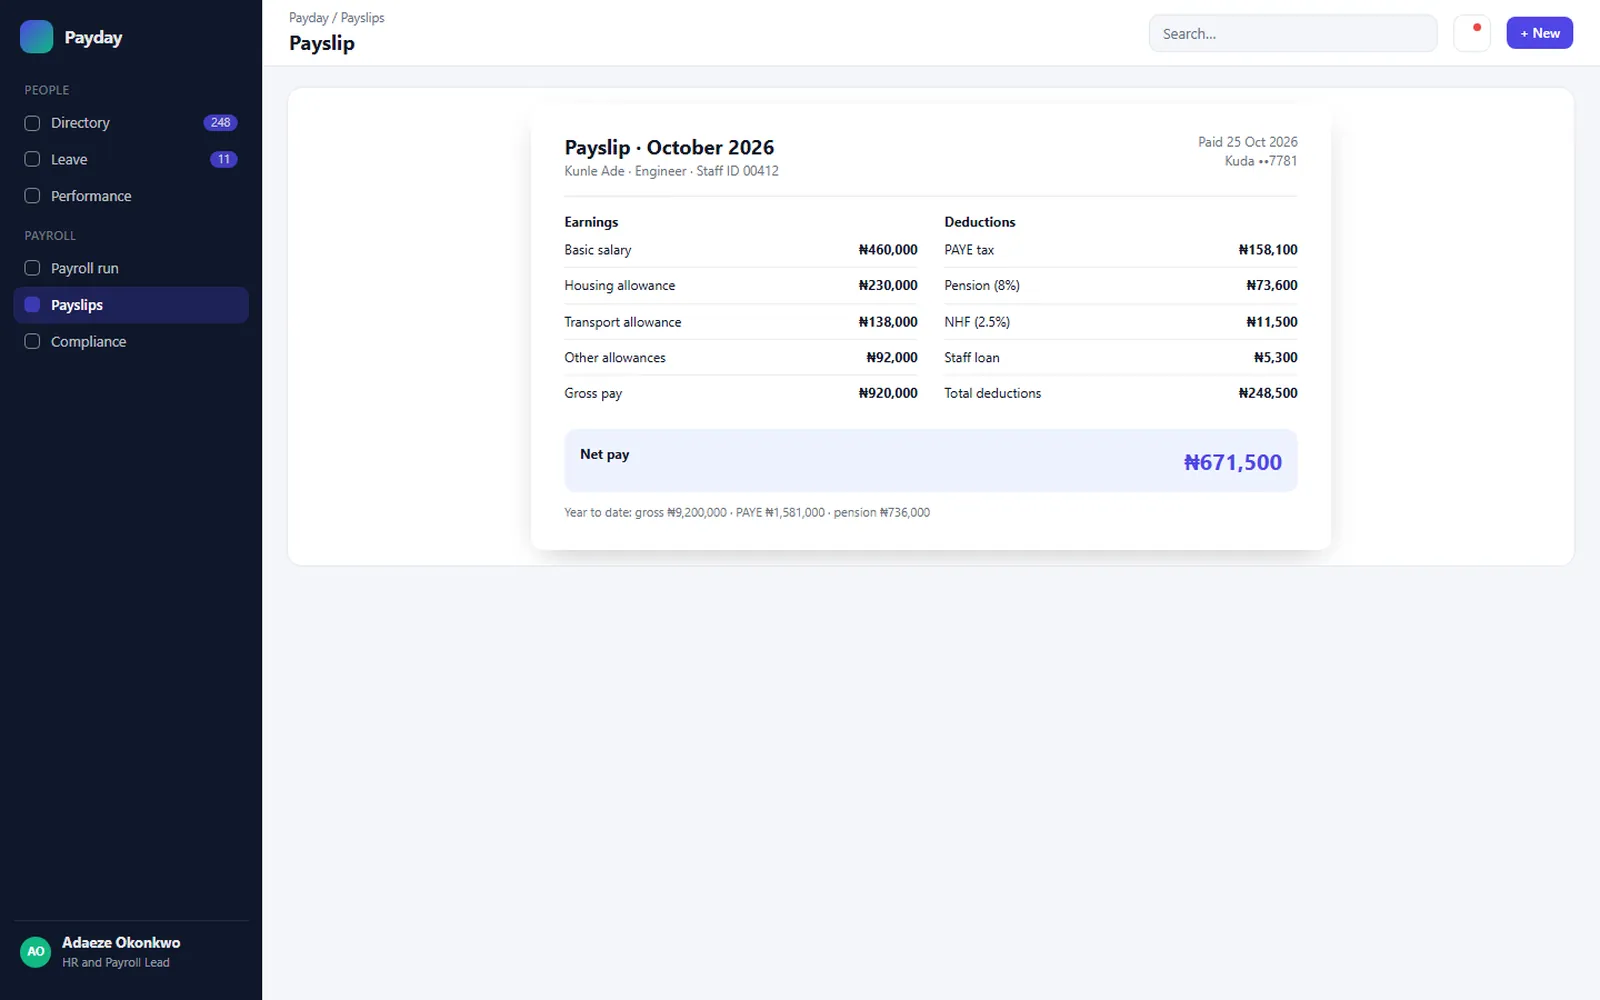1600x1000 pixels.
Task: Click the Payroll run sidebar icon
Action: click(x=32, y=268)
